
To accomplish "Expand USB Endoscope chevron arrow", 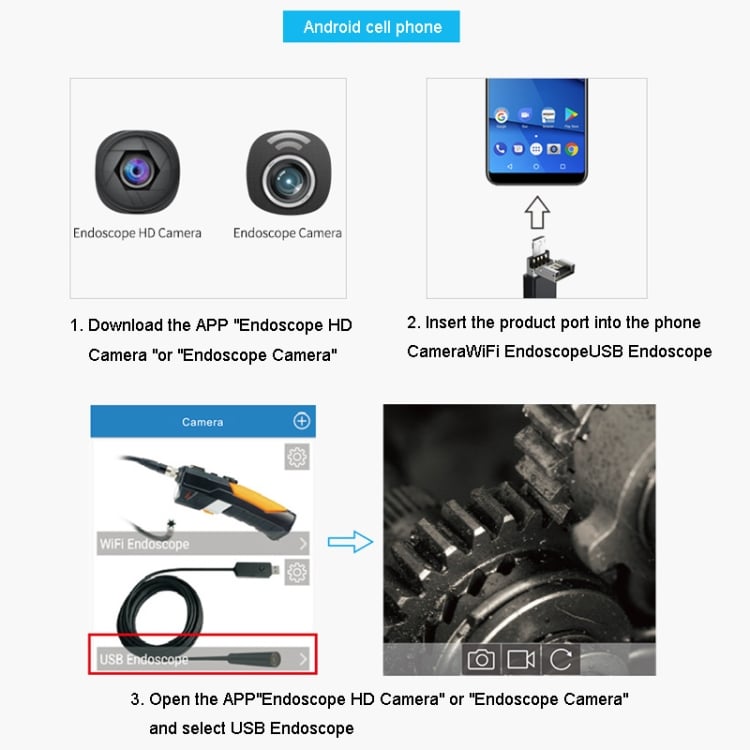I will tap(303, 660).
